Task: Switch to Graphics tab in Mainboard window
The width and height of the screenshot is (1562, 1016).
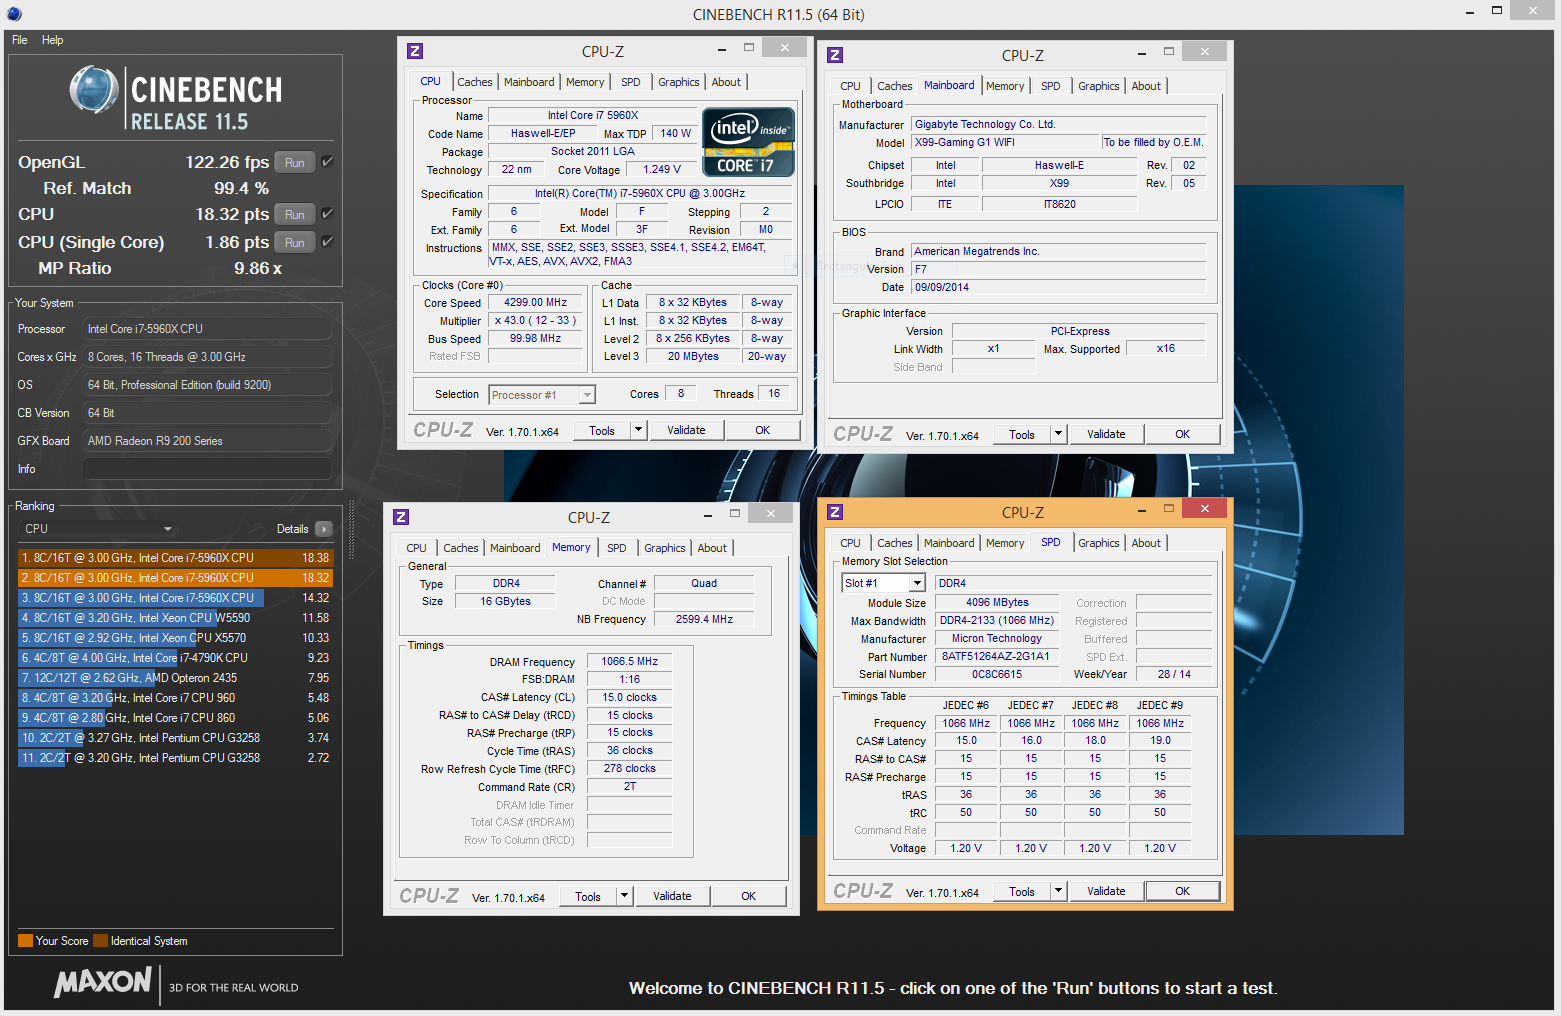Action: (x=1099, y=86)
